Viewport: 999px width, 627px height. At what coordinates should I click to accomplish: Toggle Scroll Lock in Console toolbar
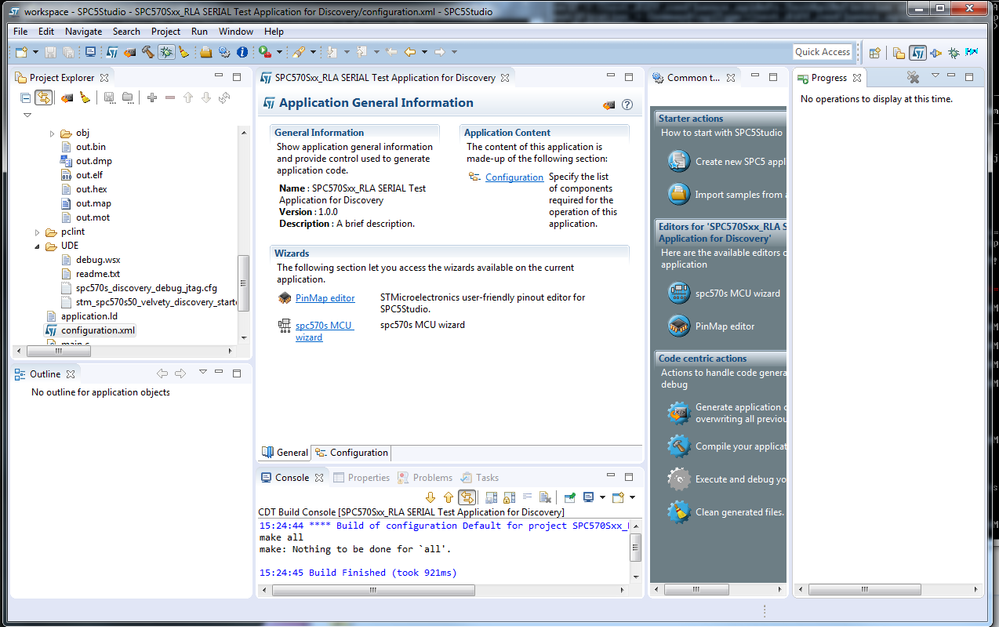coord(509,497)
